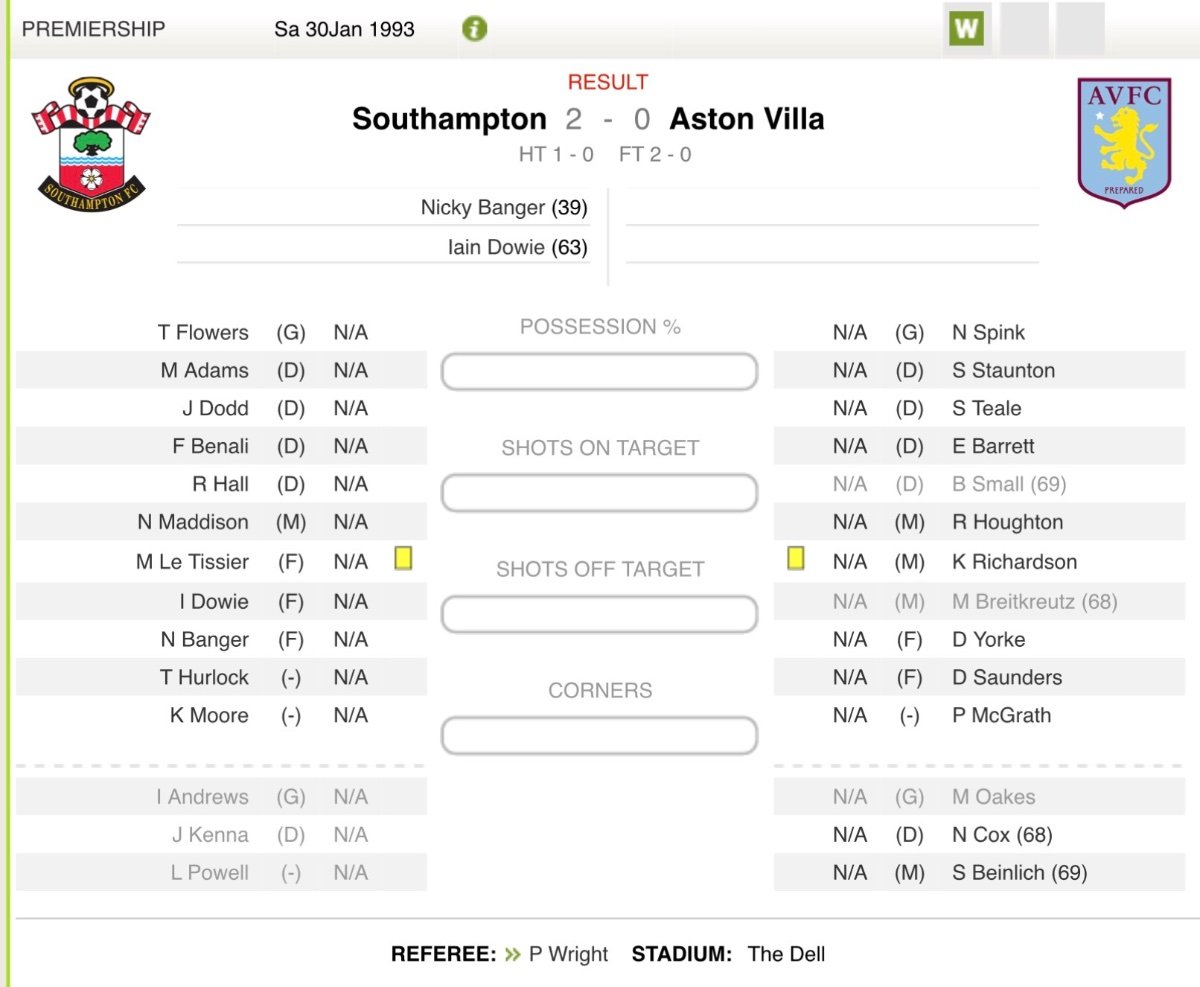Click M Le Tissier's yellow card

point(403,559)
